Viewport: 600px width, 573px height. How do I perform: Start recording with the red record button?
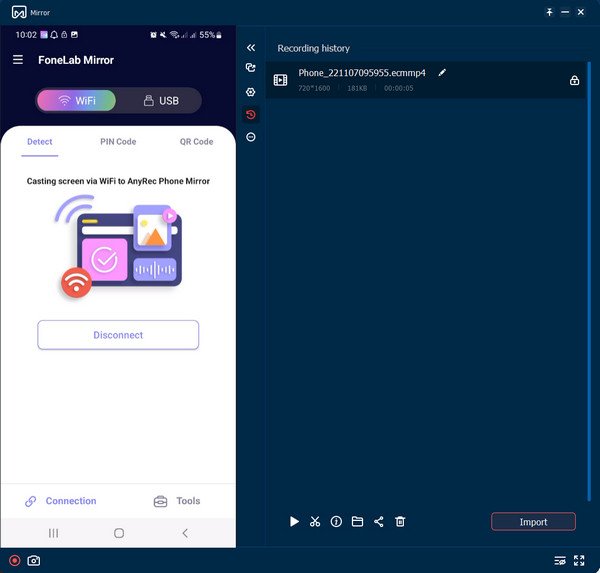[15, 561]
